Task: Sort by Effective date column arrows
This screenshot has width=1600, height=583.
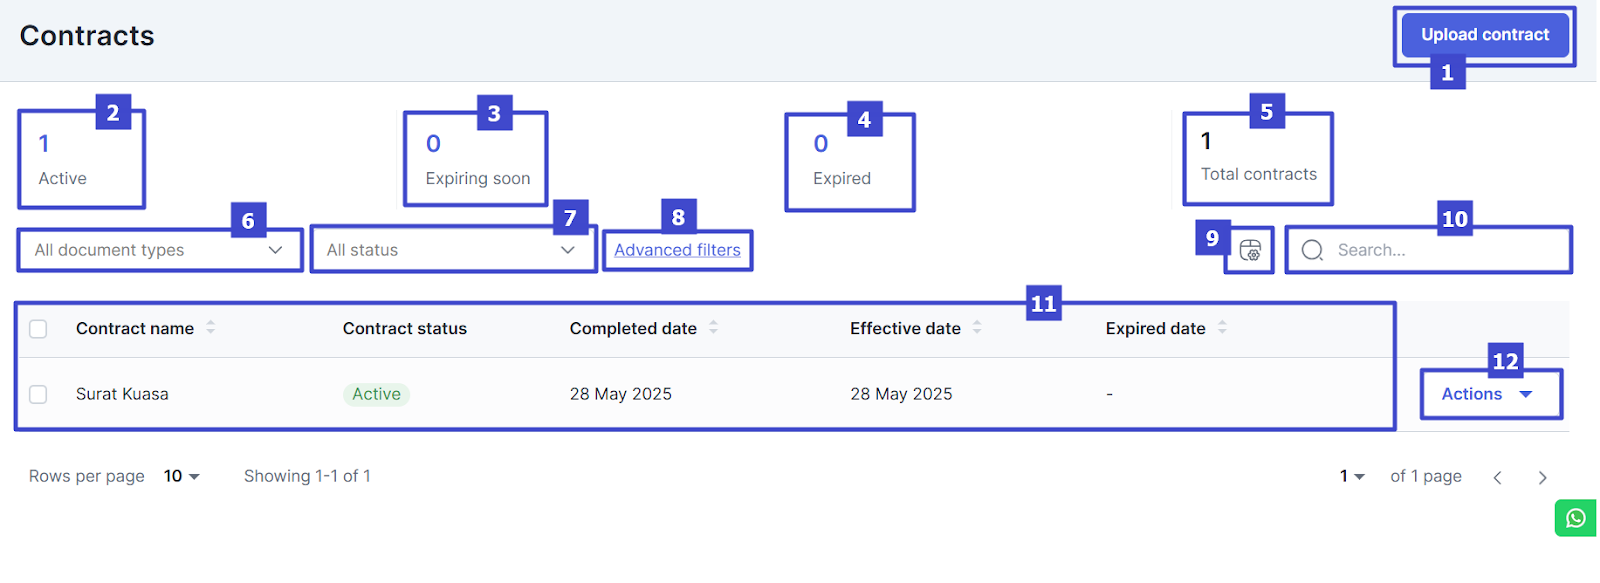Action: [x=977, y=328]
